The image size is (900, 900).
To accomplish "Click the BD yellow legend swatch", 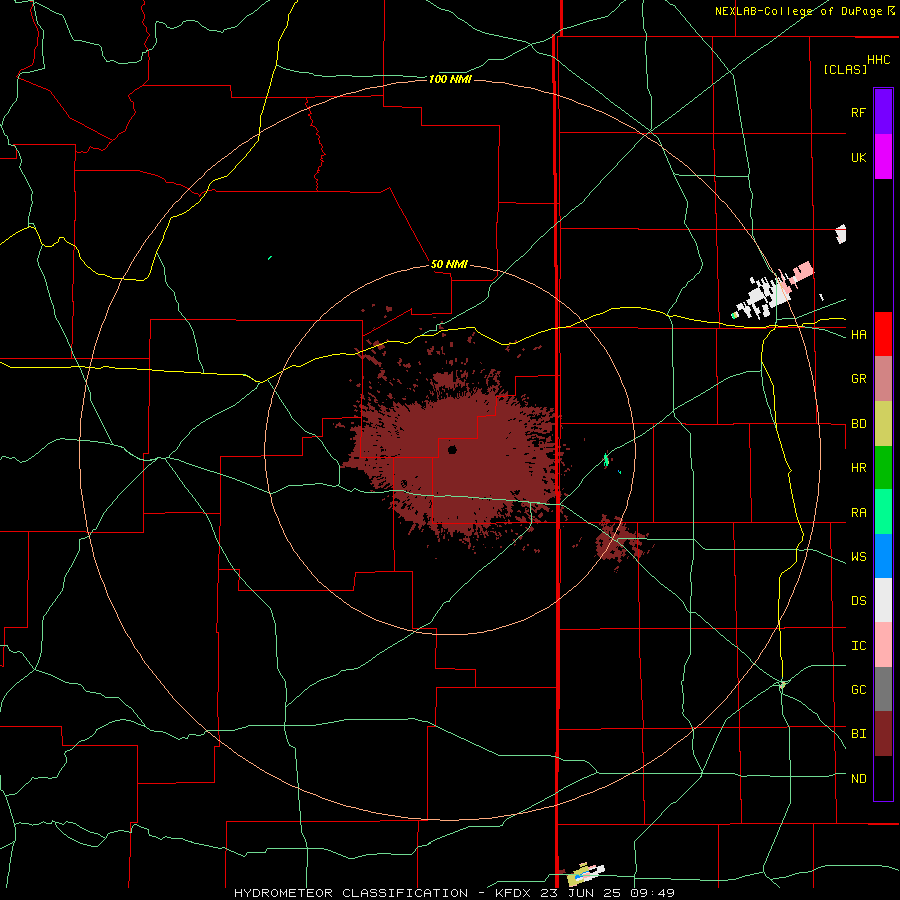I will click(883, 423).
